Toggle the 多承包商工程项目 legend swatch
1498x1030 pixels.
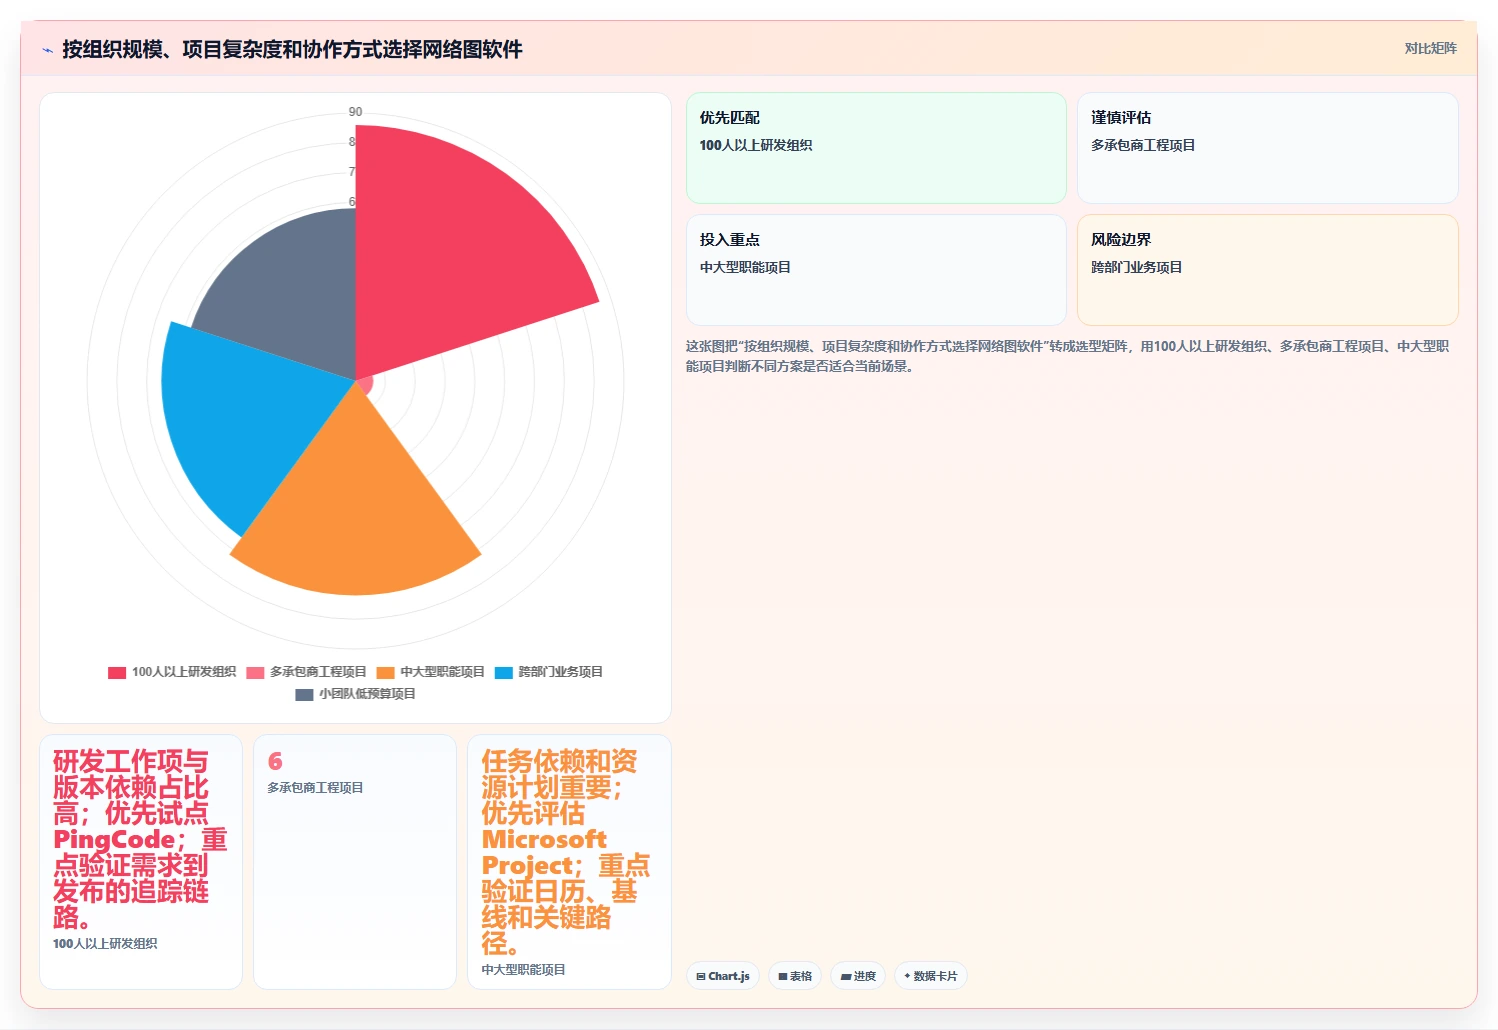tap(255, 672)
